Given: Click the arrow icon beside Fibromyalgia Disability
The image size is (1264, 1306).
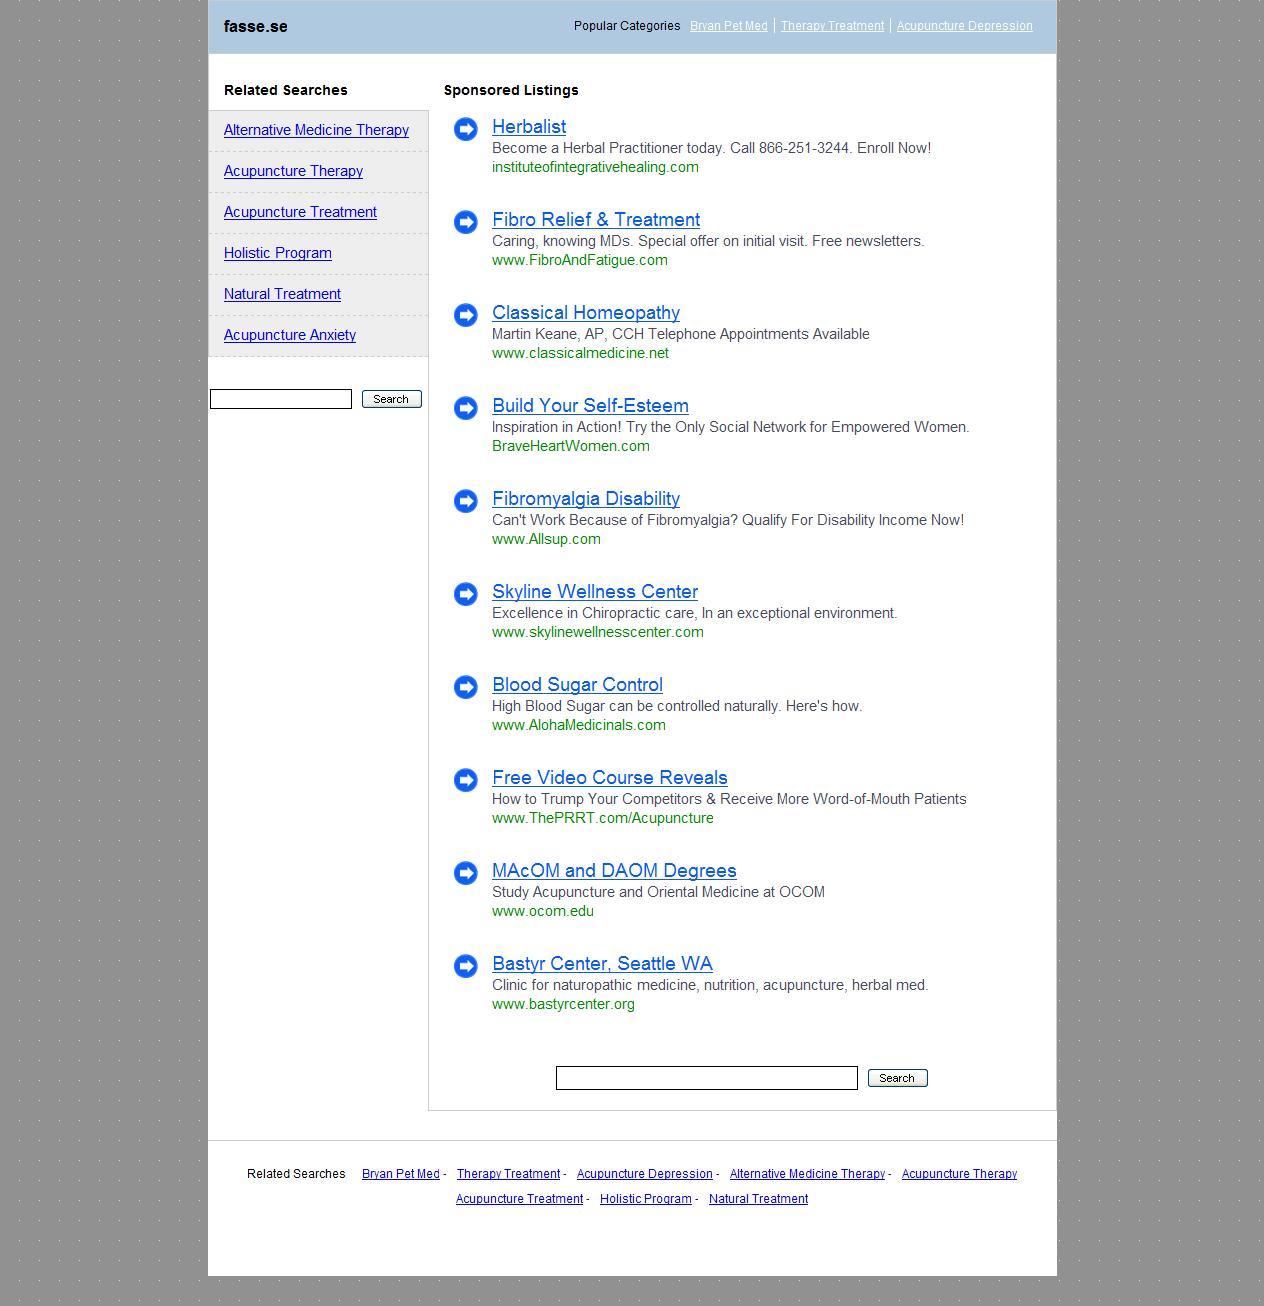Looking at the screenshot, I should point(466,501).
